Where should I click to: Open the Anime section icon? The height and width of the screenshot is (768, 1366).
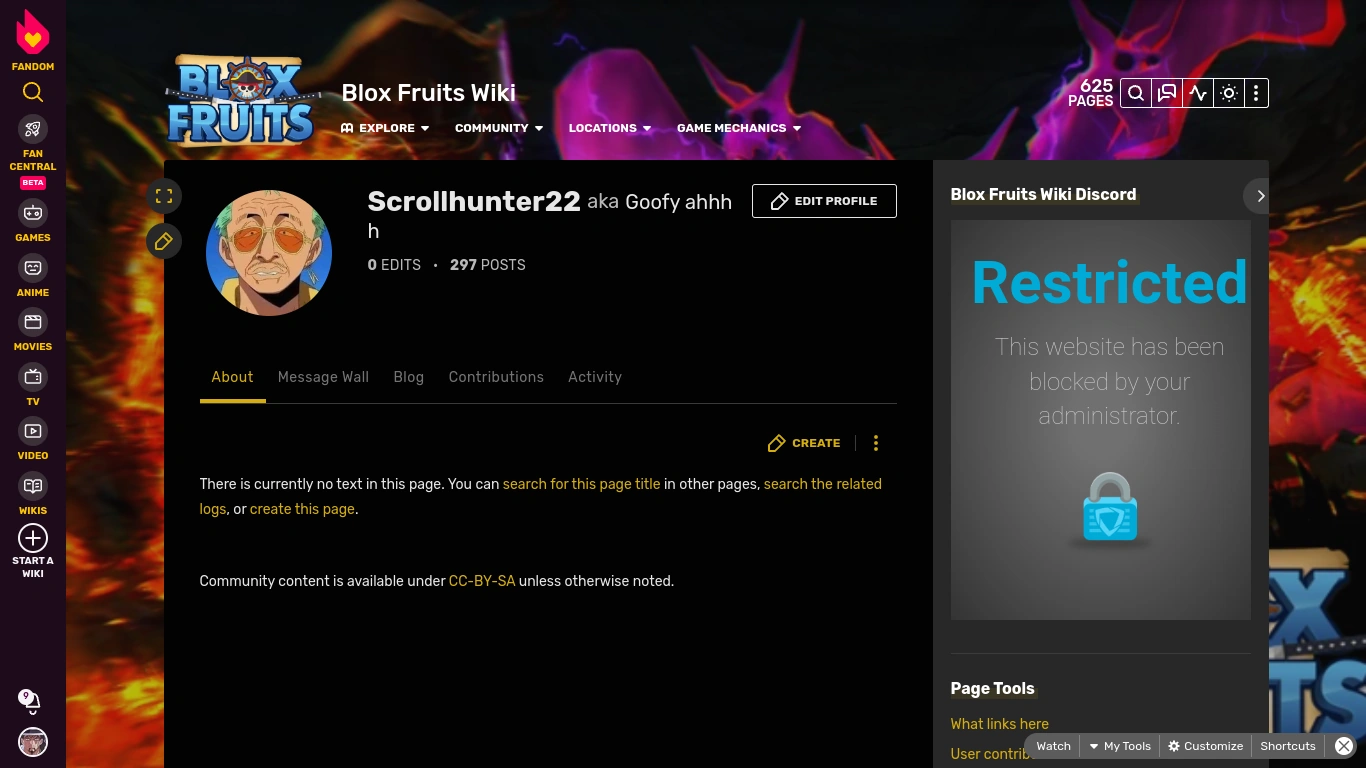33,268
